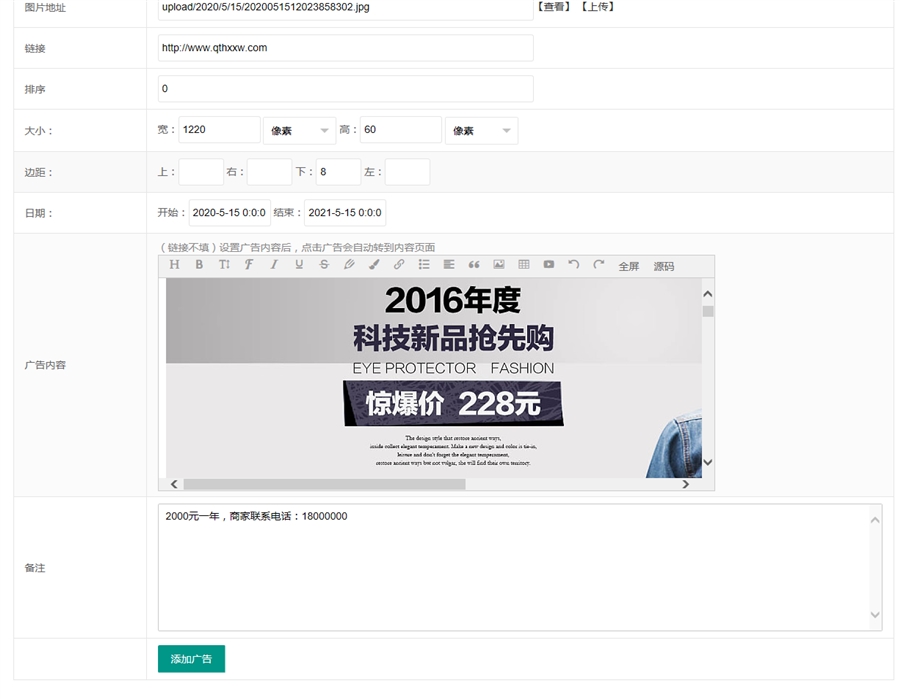Insert a video via toolbar icon
The height and width of the screenshot is (699, 900).
pyautogui.click(x=549, y=265)
